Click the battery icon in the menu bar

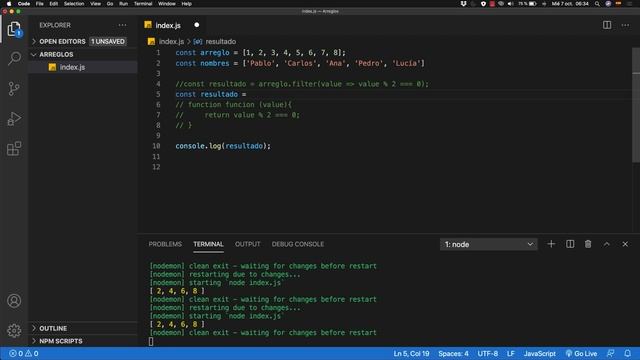point(533,4)
